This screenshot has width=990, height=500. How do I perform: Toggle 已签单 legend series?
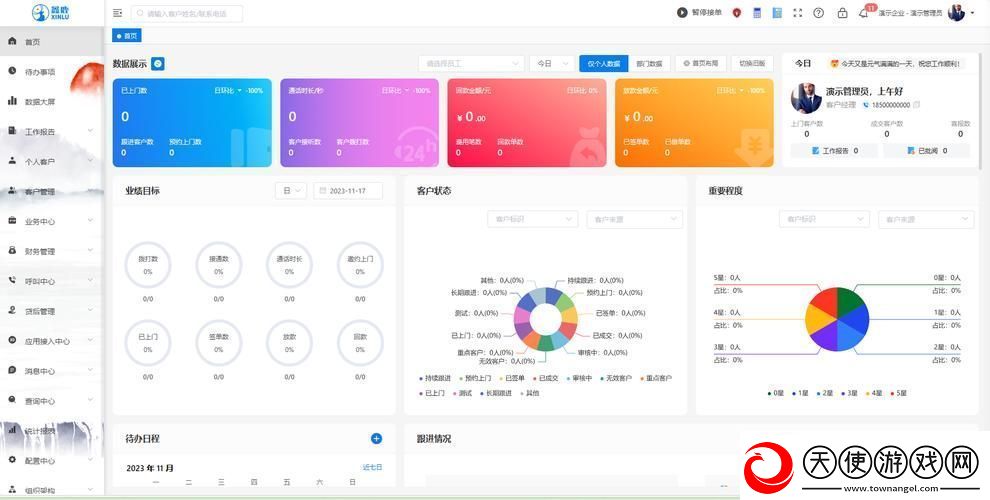tap(512, 378)
